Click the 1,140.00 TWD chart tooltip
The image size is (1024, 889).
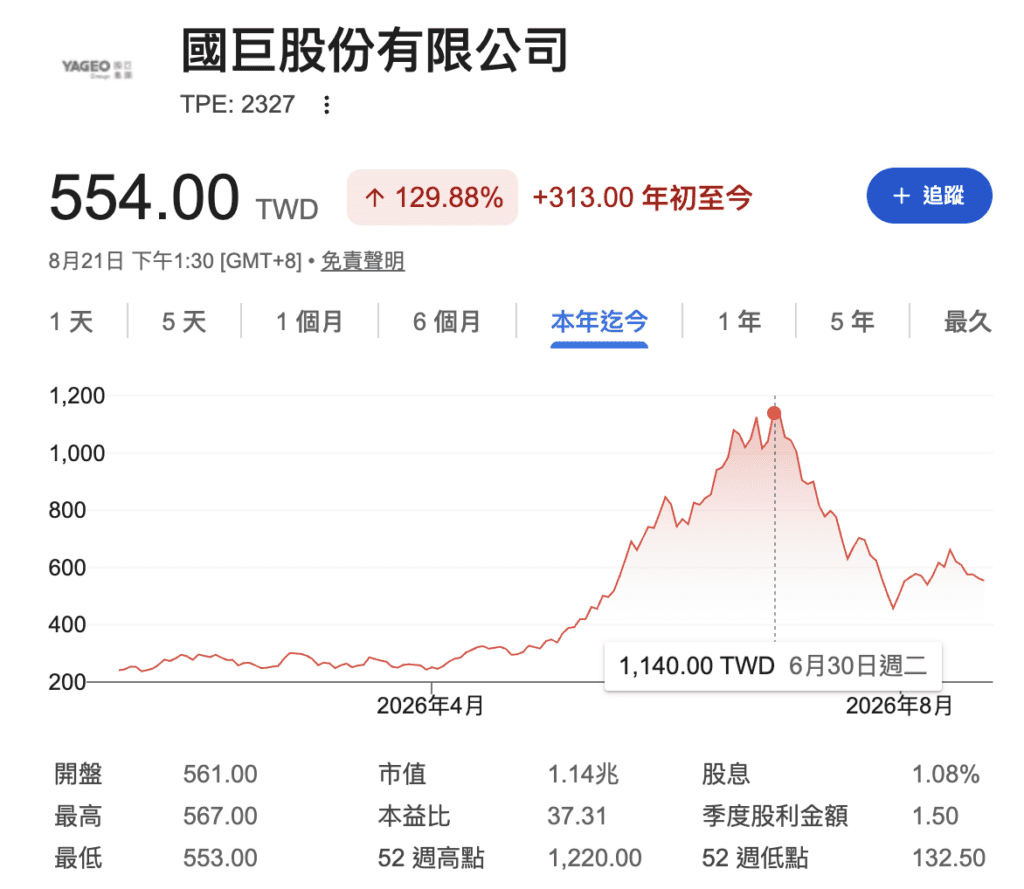773,666
